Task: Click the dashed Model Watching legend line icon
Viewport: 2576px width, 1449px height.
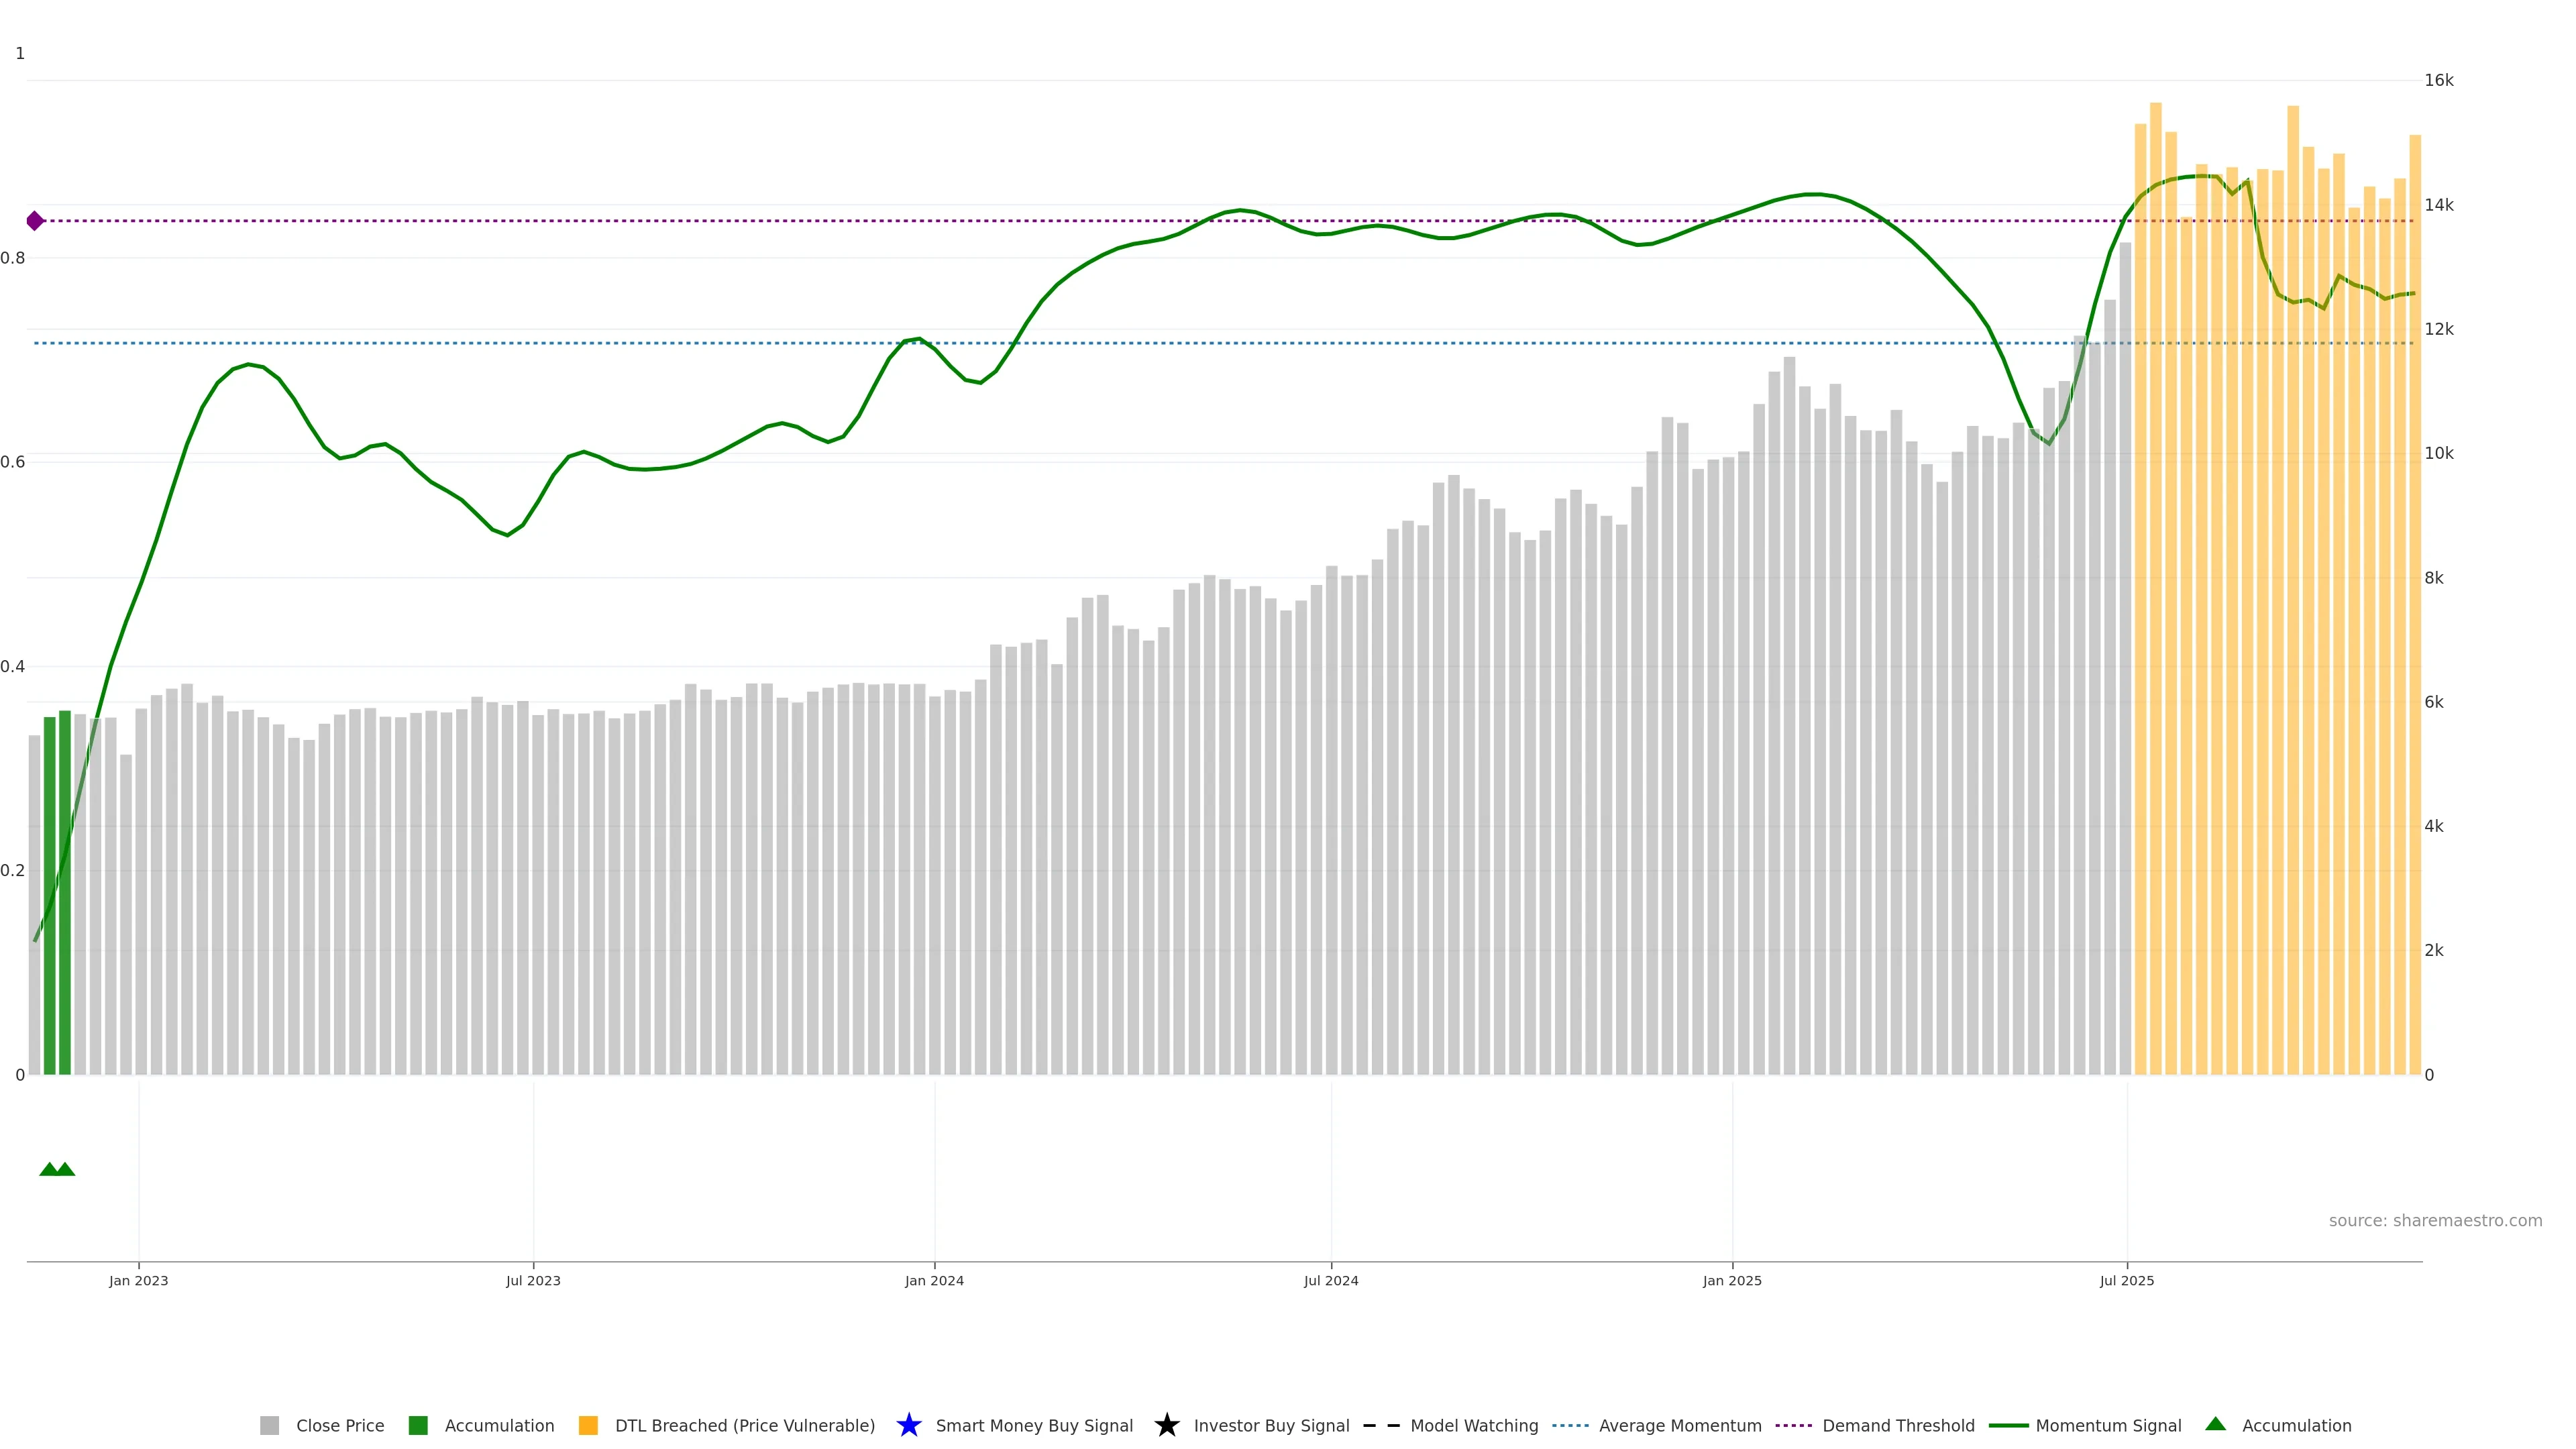Action: tap(1381, 1425)
